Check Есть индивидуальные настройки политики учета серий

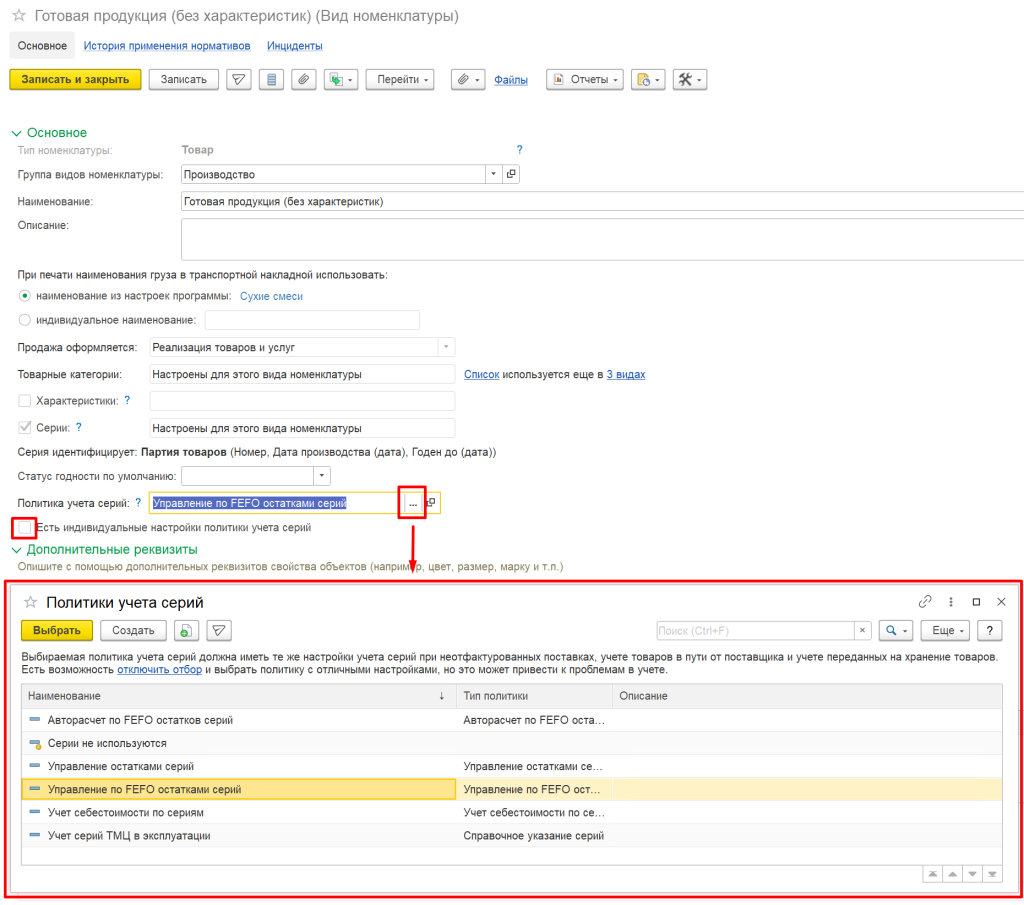tap(25, 527)
